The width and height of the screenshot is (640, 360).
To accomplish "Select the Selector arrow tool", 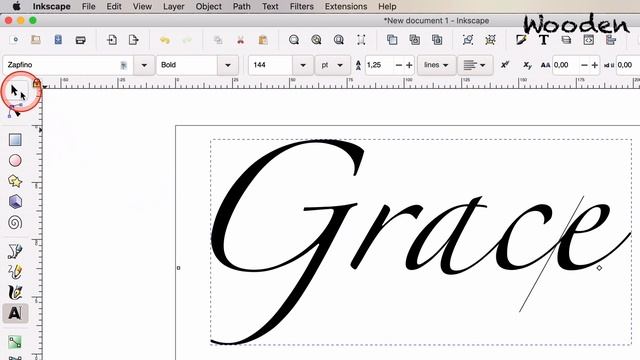I will click(15, 90).
